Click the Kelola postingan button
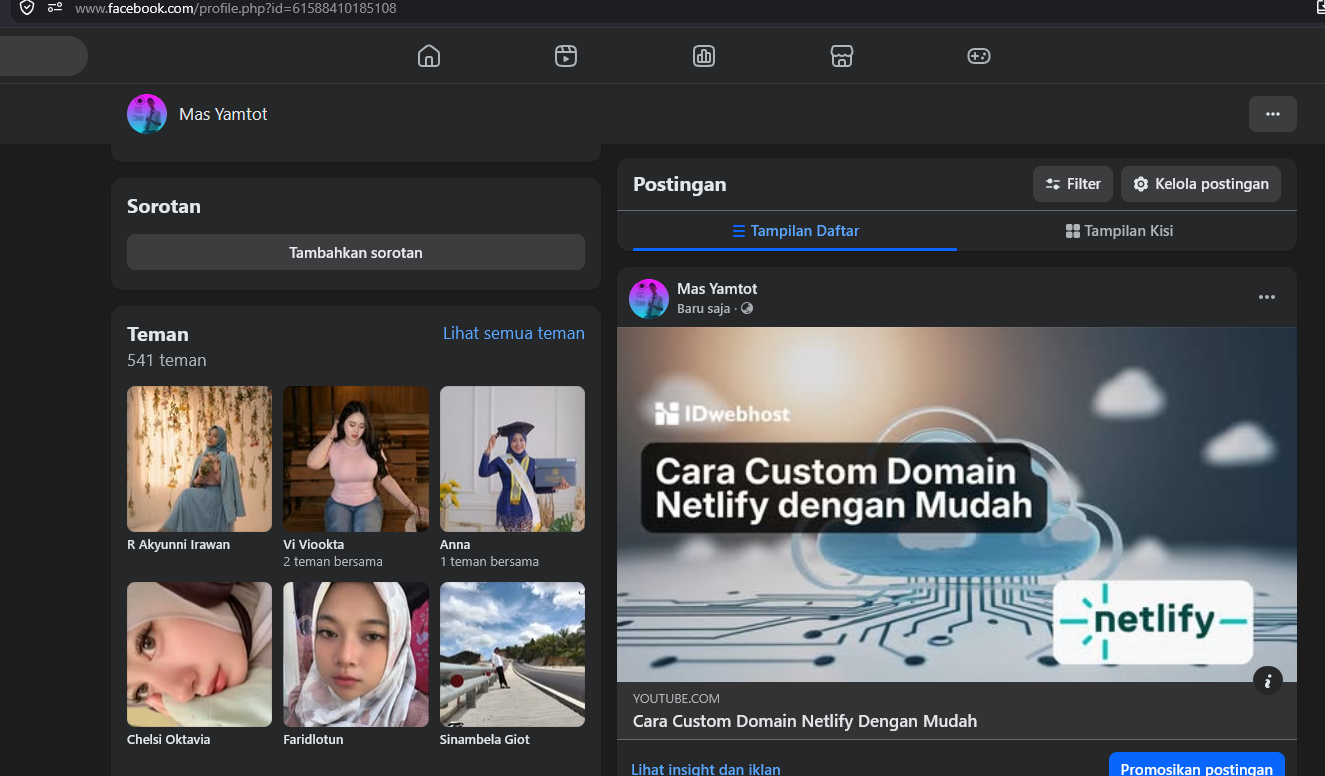1325x776 pixels. [x=1201, y=184]
